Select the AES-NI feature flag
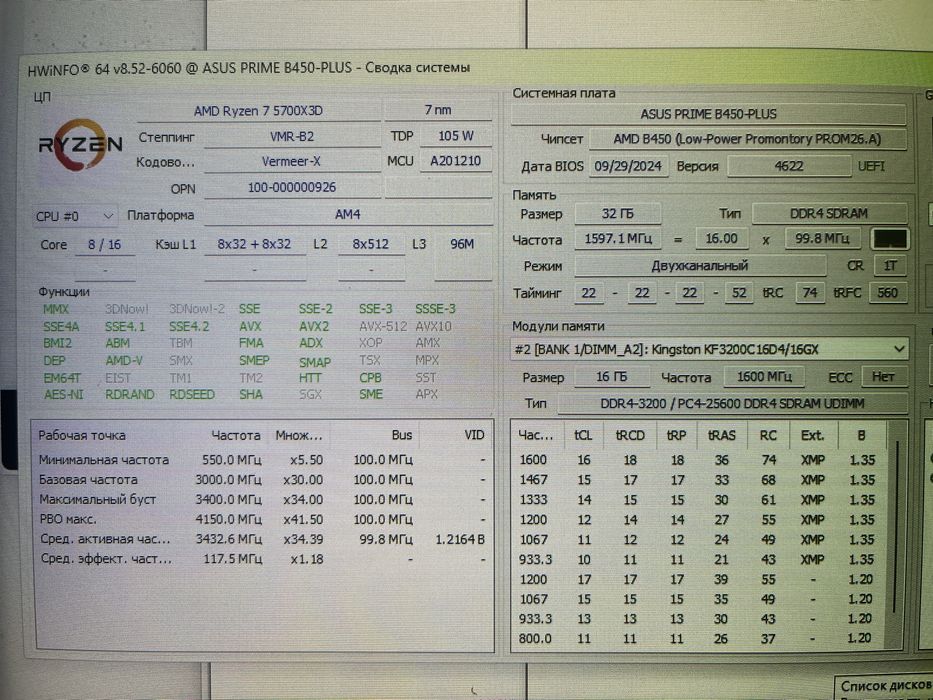The width and height of the screenshot is (933, 700). click(64, 395)
